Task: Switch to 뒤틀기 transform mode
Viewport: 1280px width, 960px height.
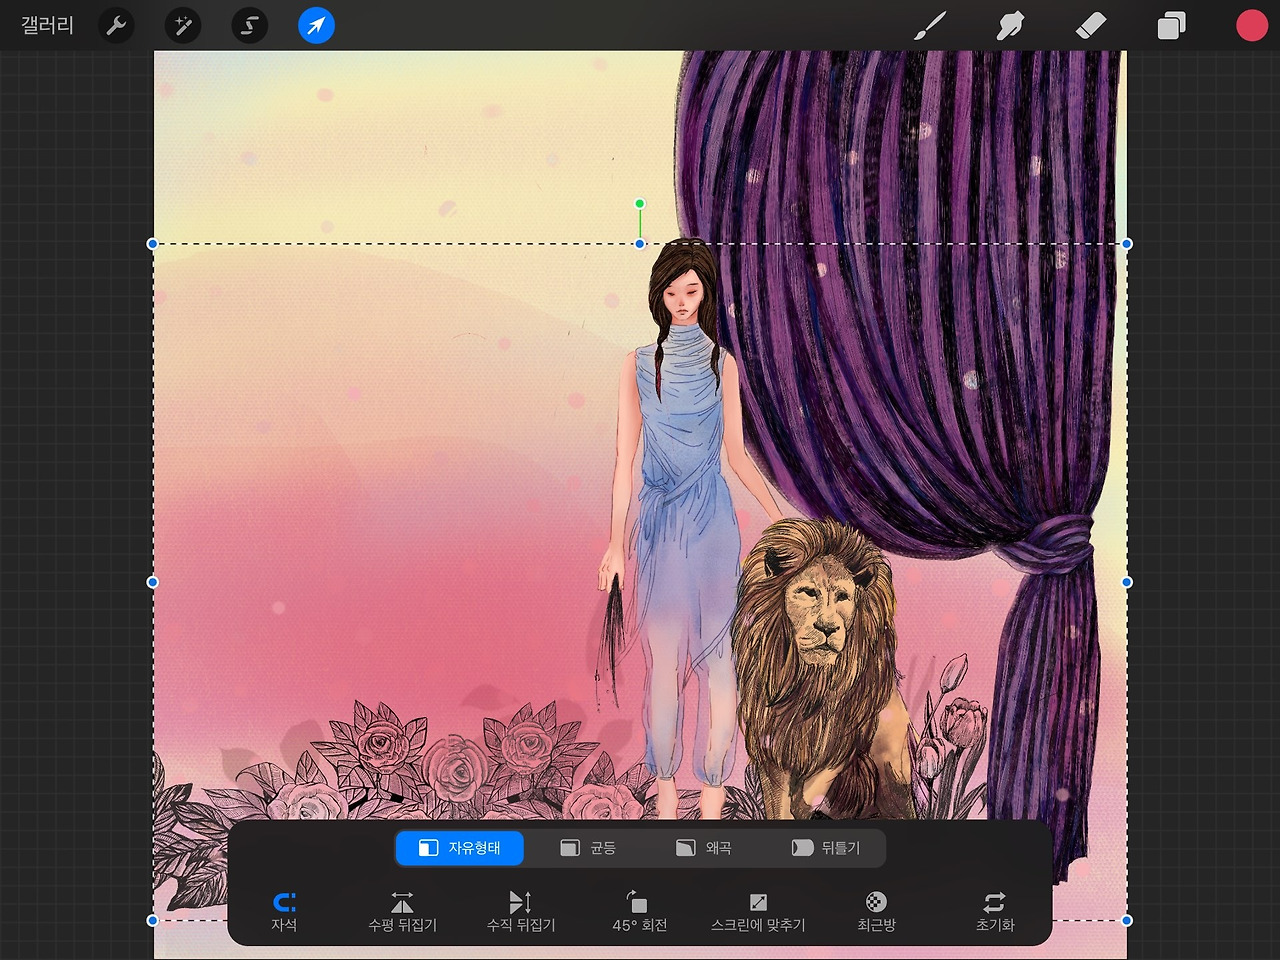Action: tap(826, 848)
